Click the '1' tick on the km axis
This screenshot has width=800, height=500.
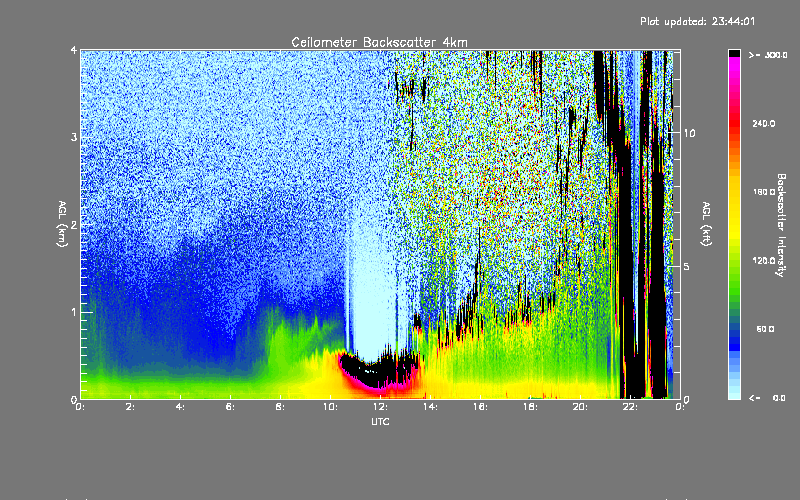pyautogui.click(x=74, y=312)
